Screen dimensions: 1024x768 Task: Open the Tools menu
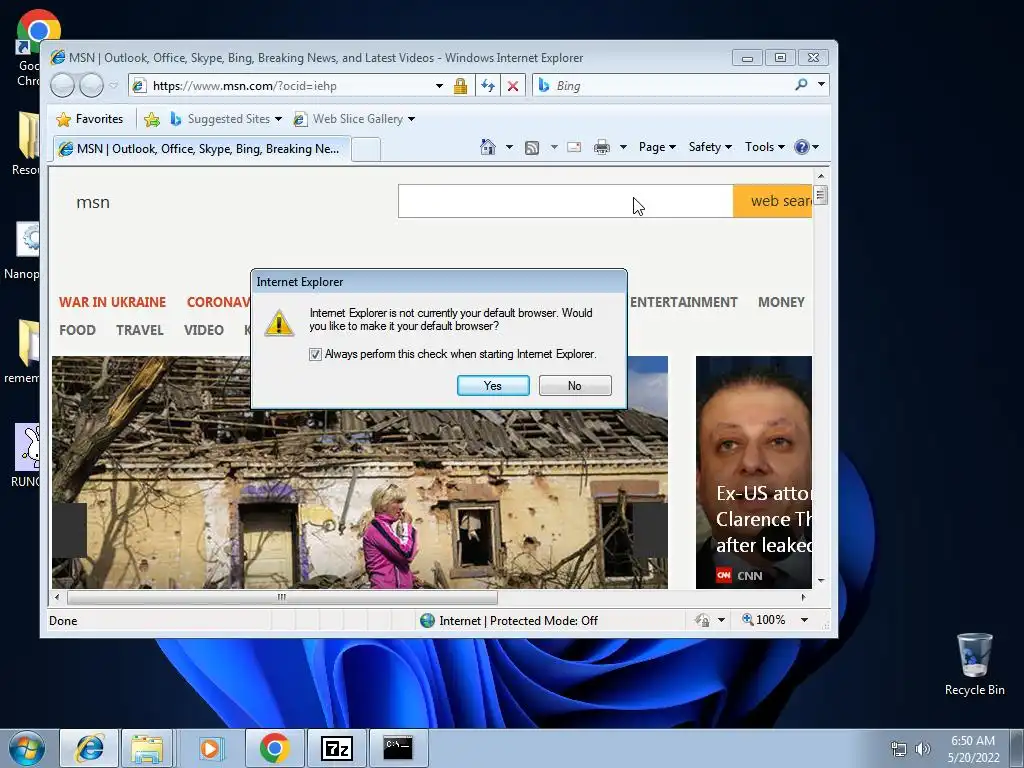pos(765,147)
